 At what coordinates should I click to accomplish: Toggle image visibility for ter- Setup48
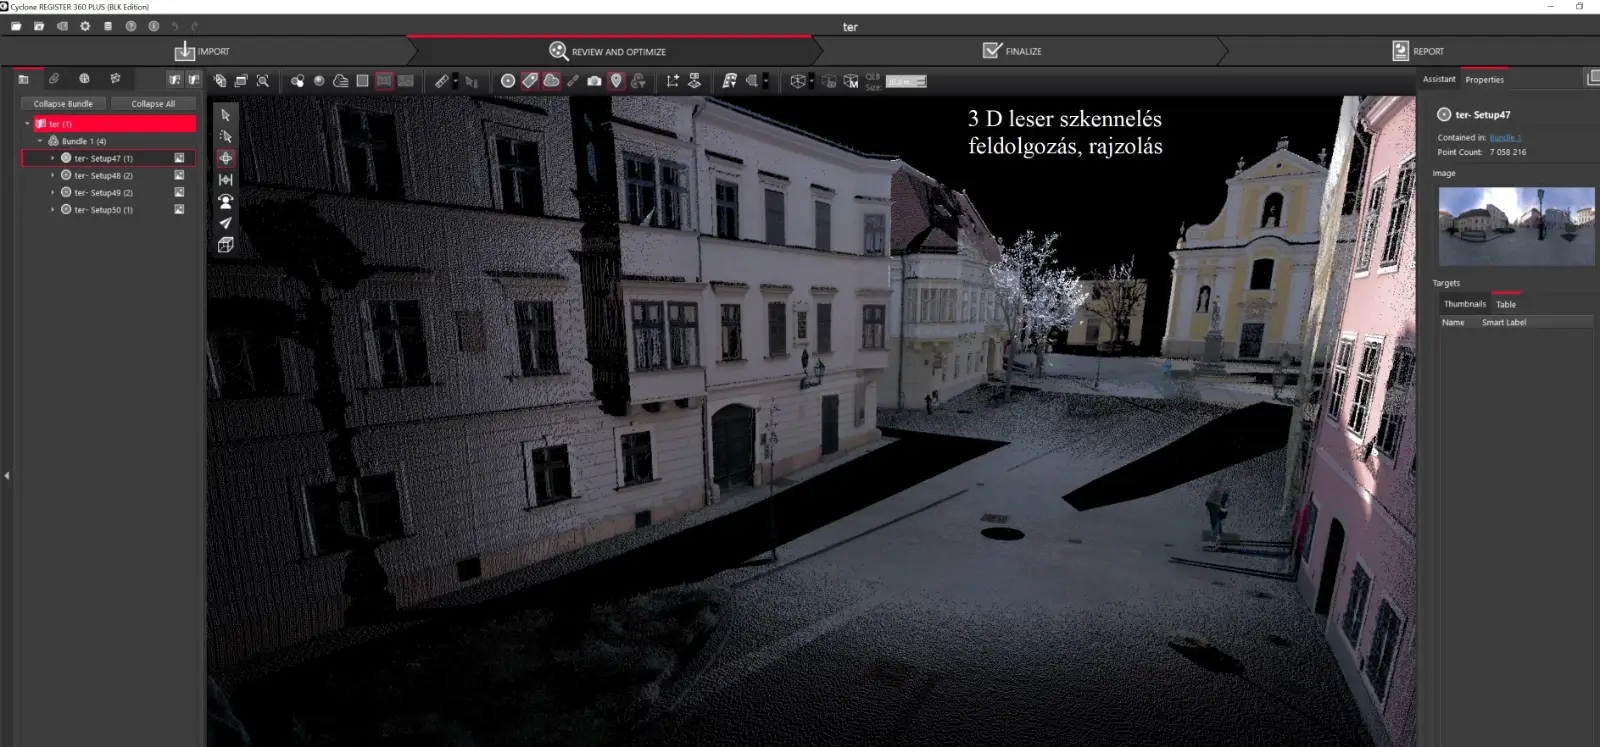tap(179, 175)
